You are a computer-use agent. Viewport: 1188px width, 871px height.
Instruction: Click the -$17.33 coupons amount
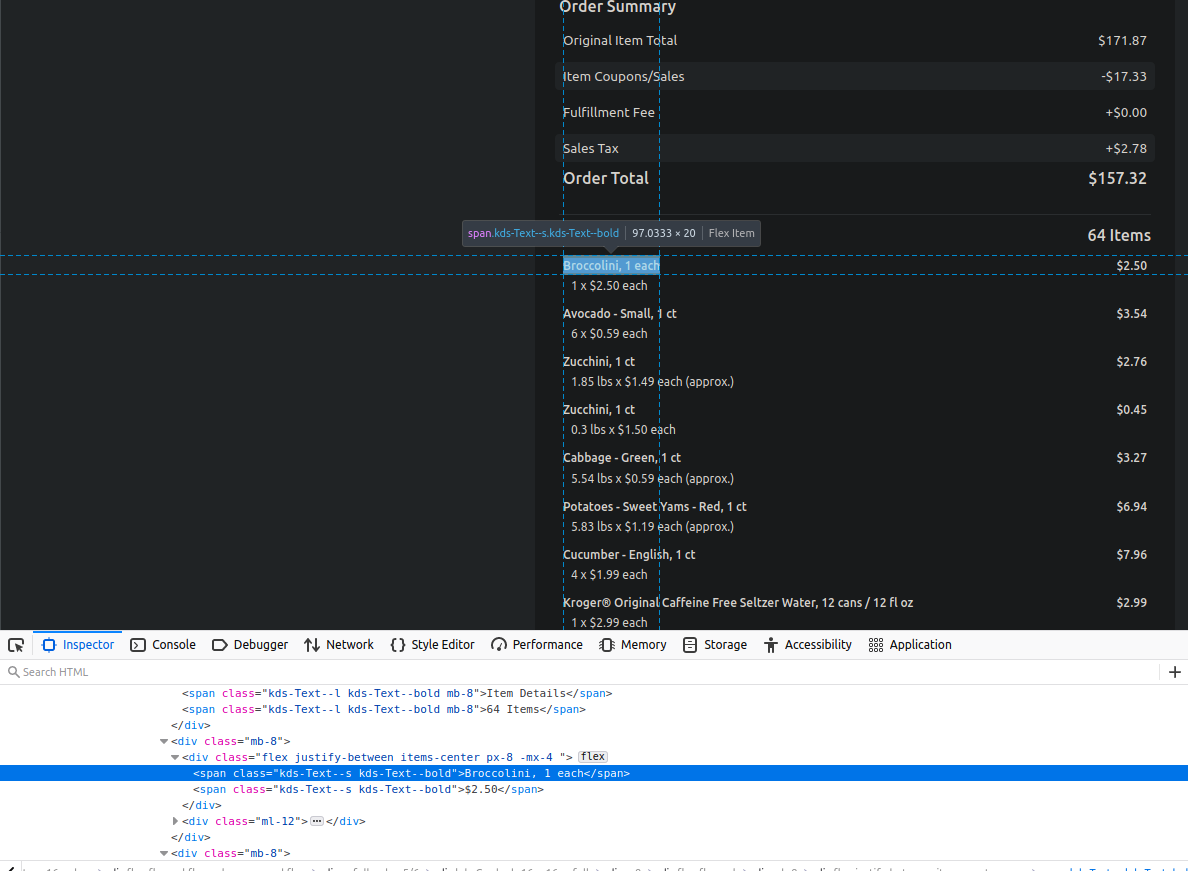click(1124, 76)
